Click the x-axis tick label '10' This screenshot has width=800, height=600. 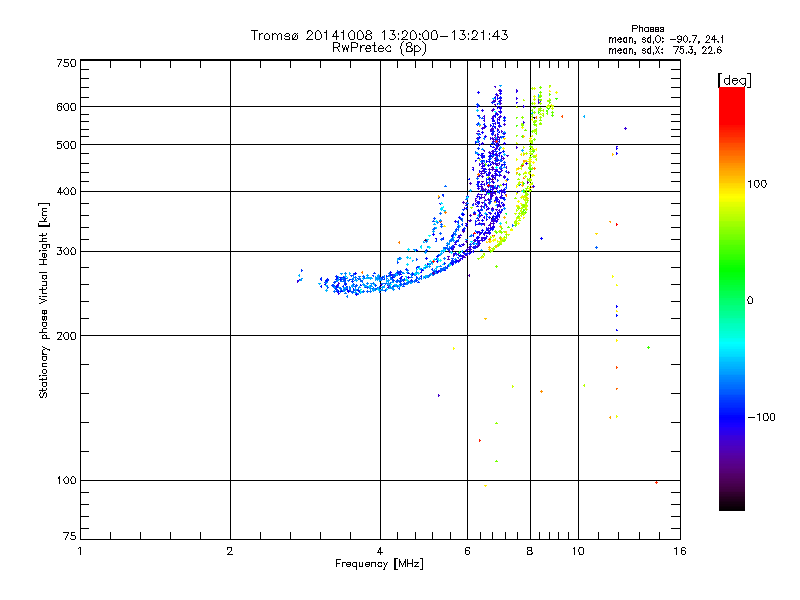578,551
